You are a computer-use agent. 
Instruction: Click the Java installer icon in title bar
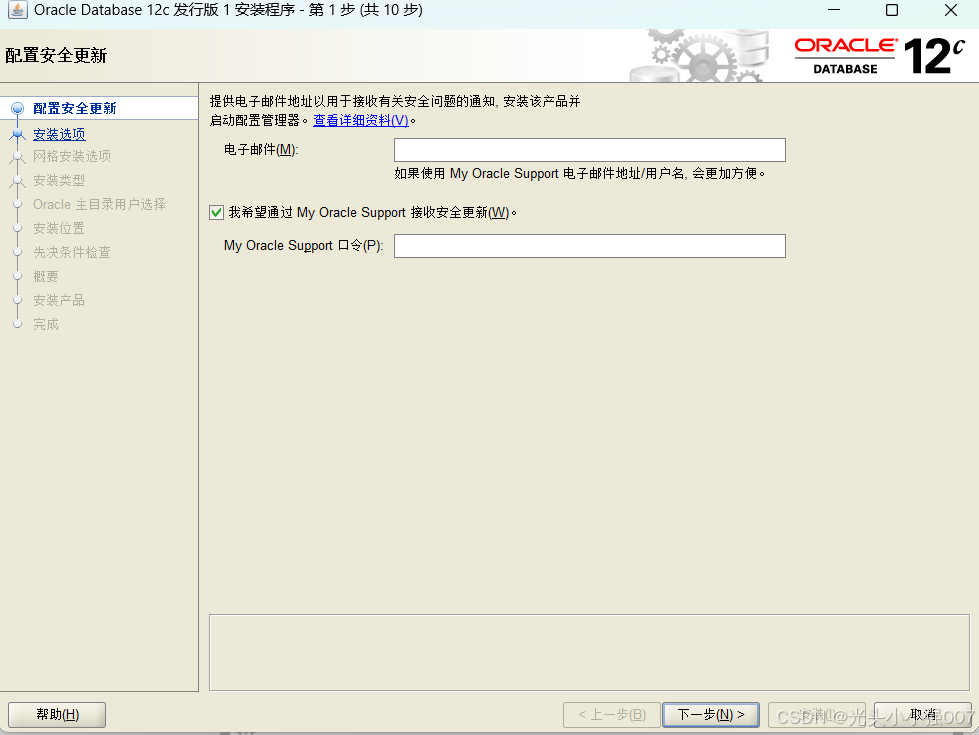pos(17,10)
